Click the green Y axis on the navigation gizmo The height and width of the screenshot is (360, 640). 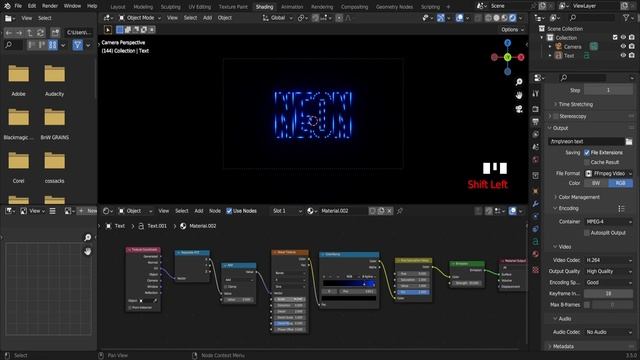point(507,58)
